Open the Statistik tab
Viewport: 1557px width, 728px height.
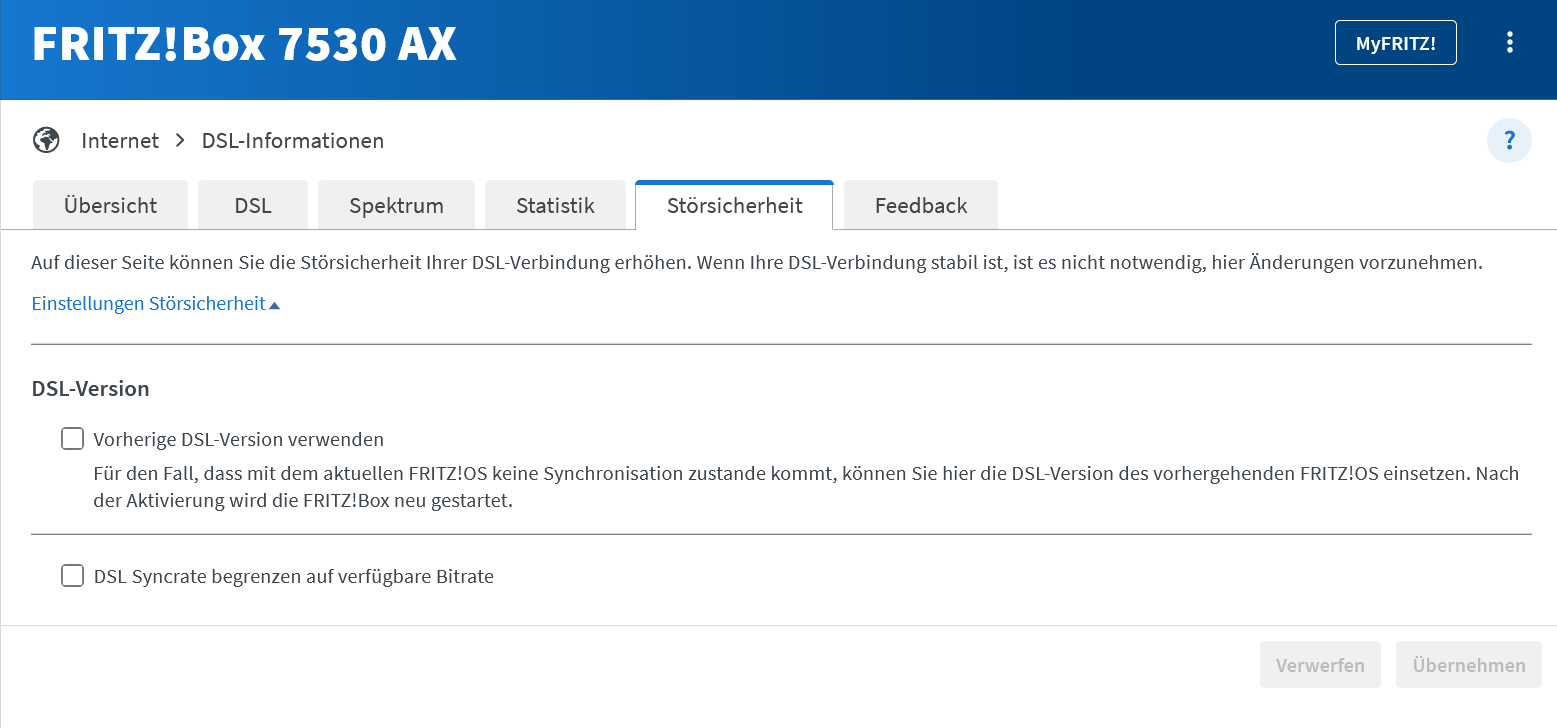555,205
